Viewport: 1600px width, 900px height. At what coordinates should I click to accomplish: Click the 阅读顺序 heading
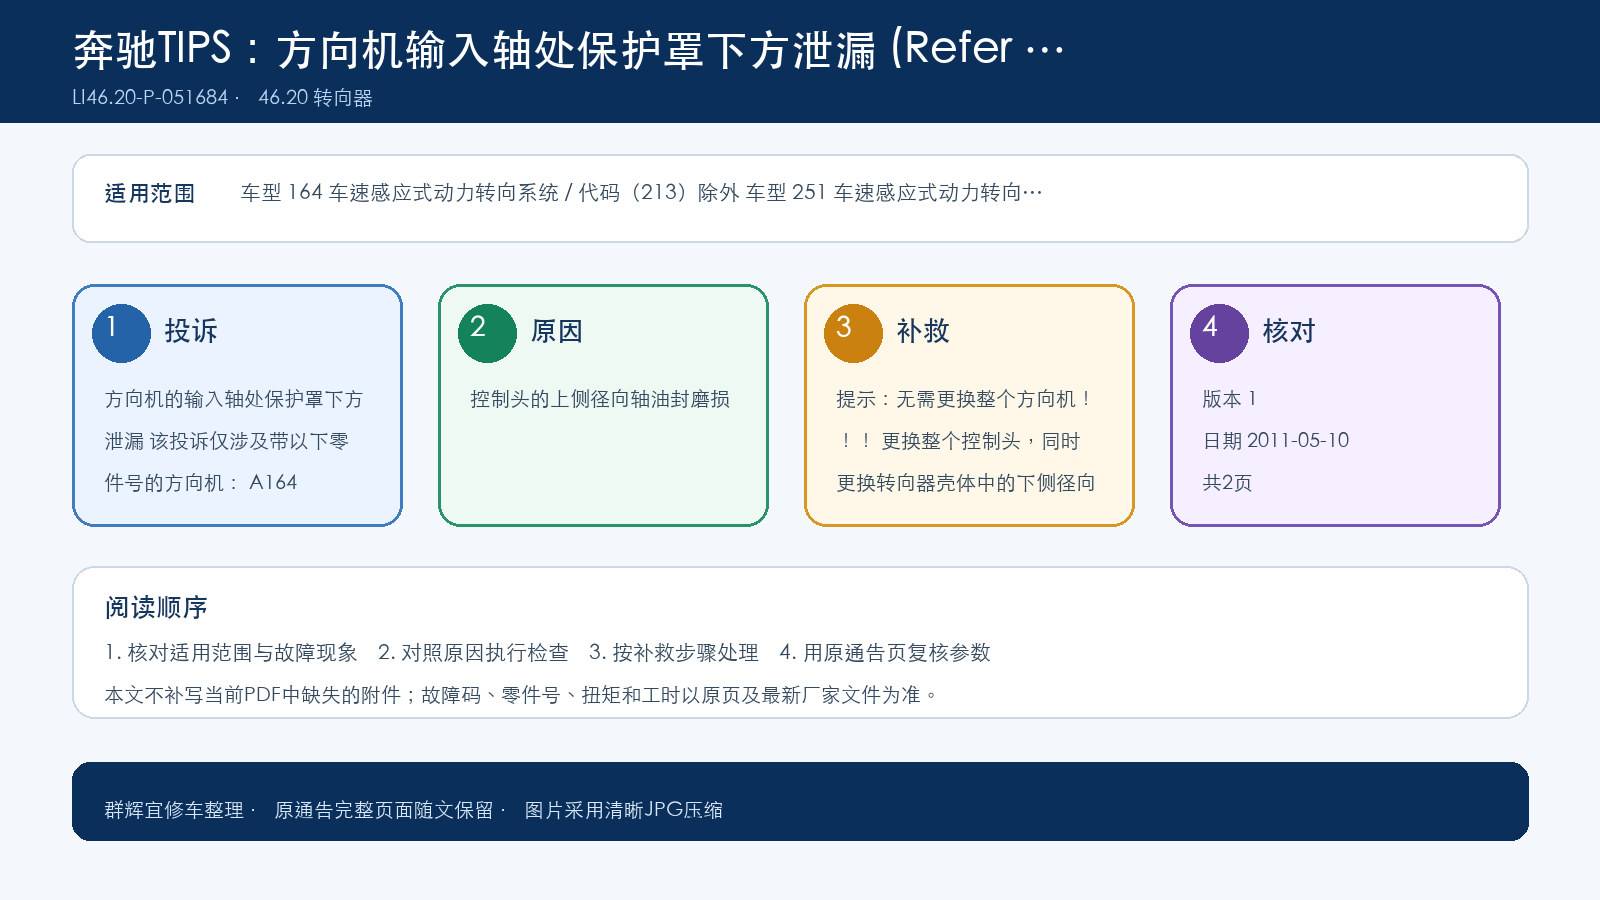click(156, 607)
